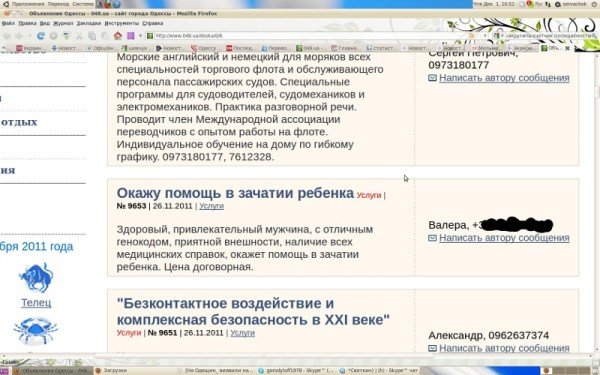The image size is (600, 375).
Task: Open the Закладки menu
Action: click(x=89, y=23)
